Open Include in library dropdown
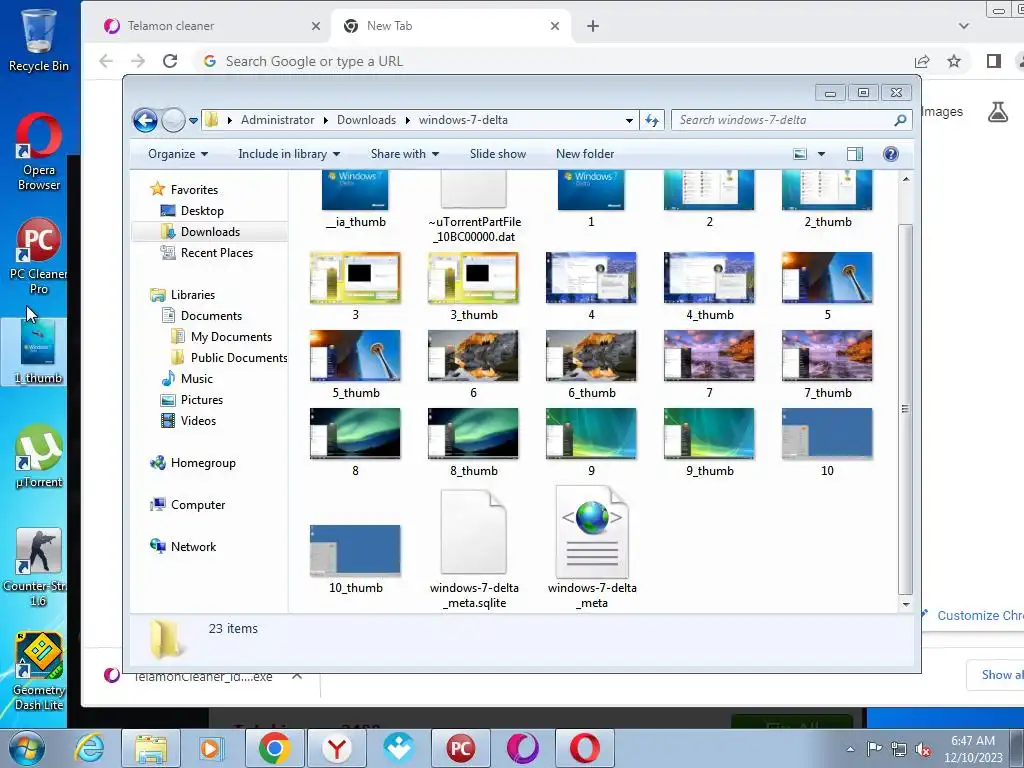 (289, 154)
